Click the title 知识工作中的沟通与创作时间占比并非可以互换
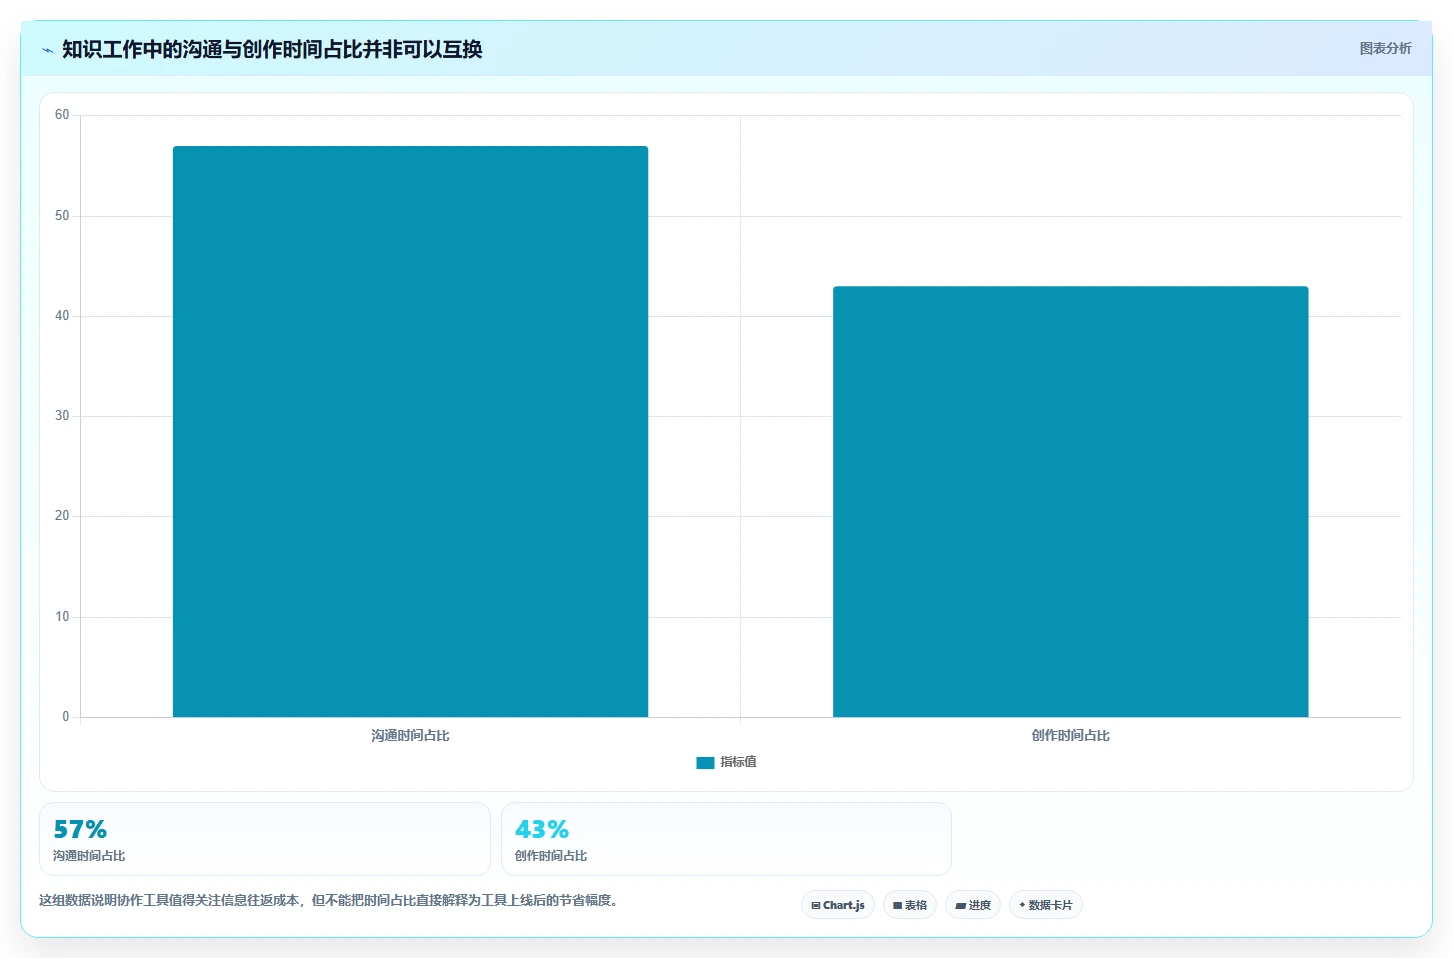 coord(272,49)
